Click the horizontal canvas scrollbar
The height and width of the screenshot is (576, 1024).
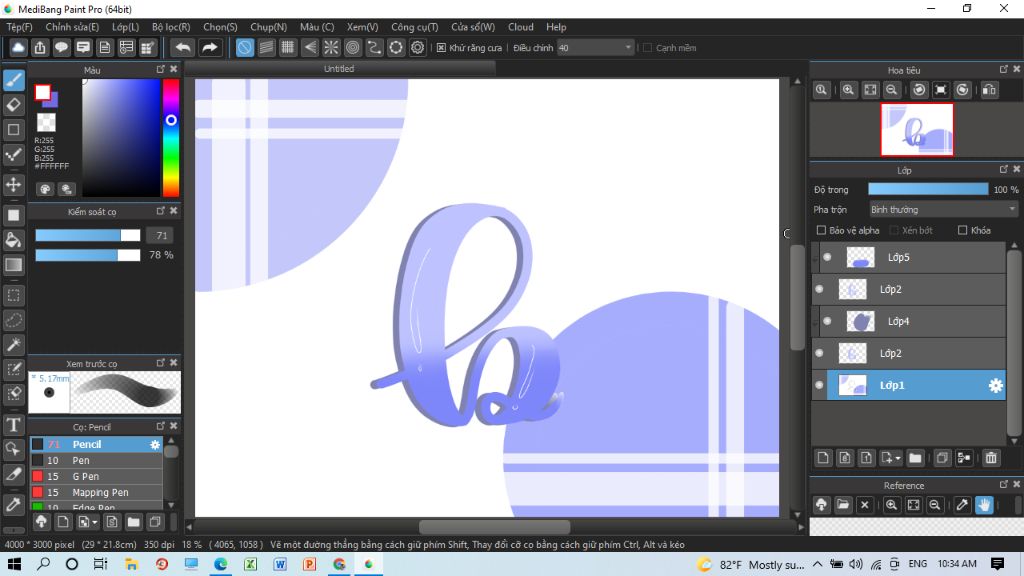(494, 526)
